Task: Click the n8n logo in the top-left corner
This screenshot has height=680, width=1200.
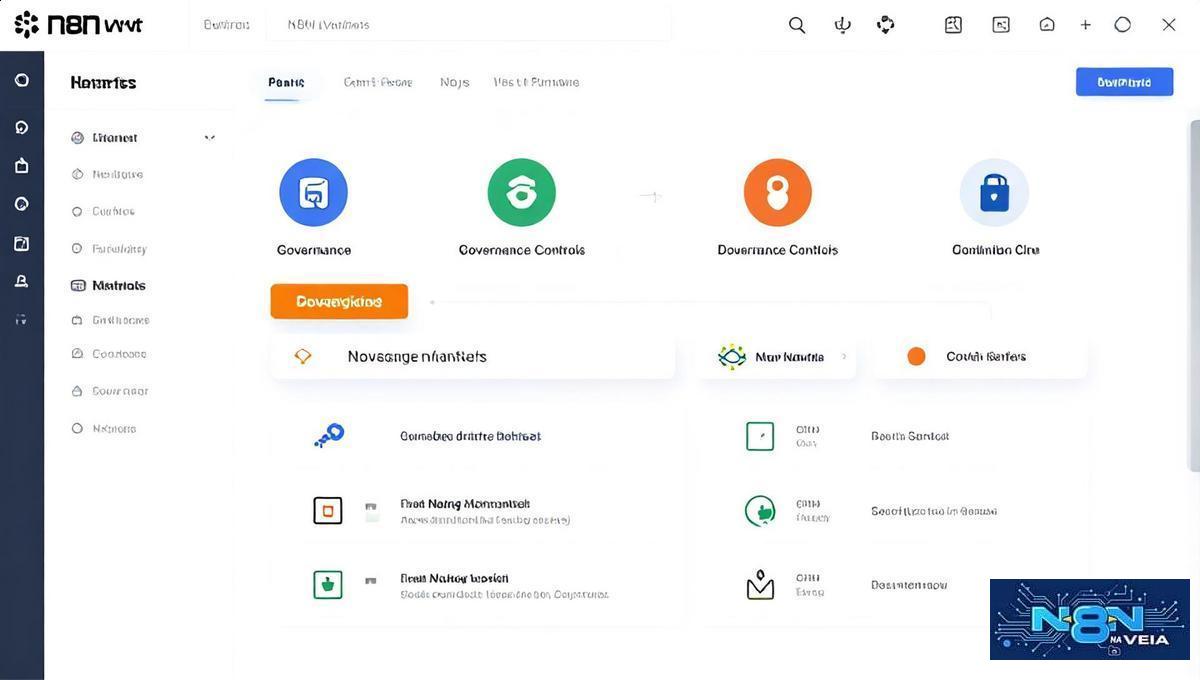Action: point(78,24)
